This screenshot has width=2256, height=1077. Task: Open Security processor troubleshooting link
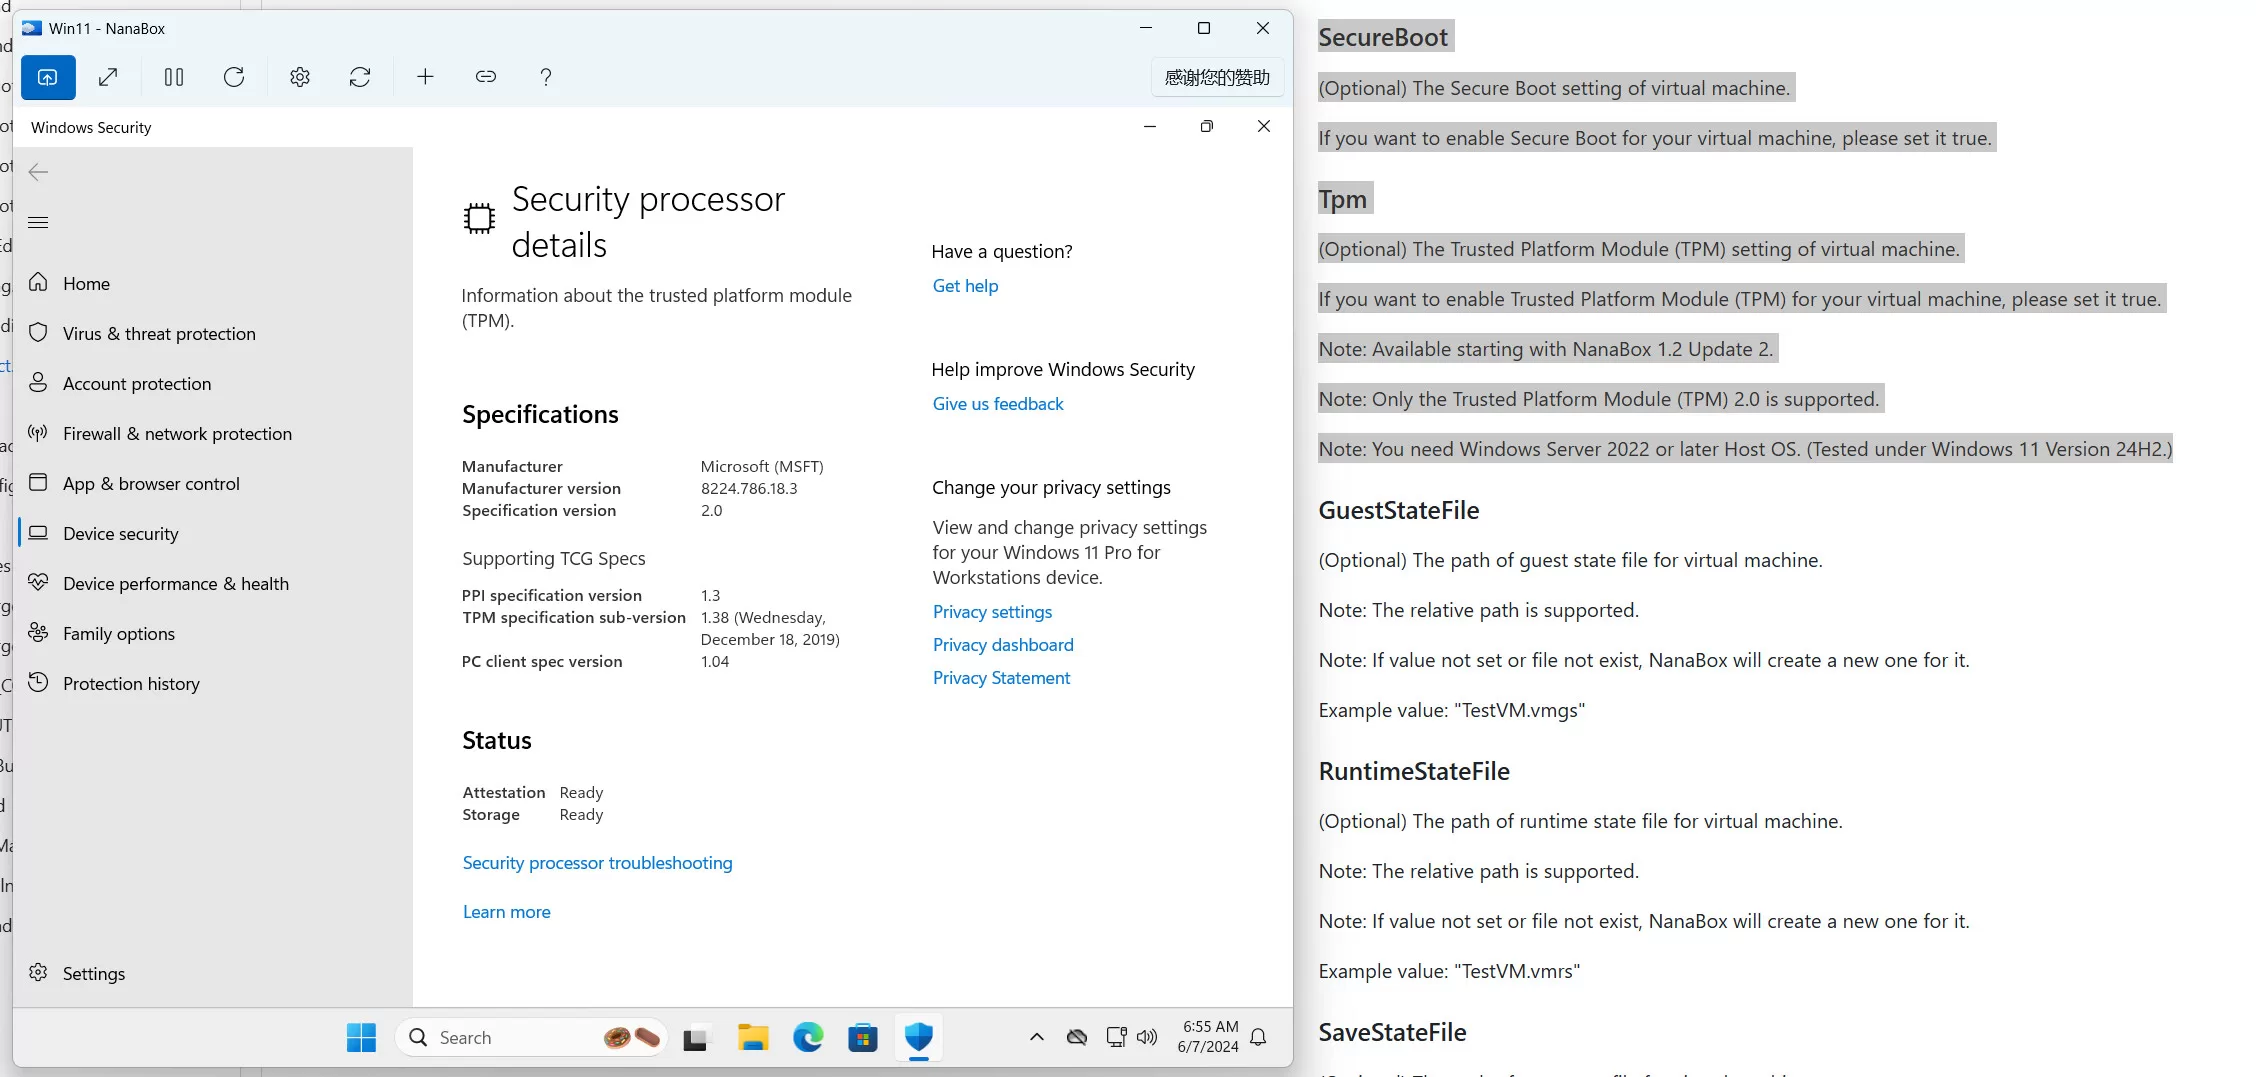coord(597,863)
